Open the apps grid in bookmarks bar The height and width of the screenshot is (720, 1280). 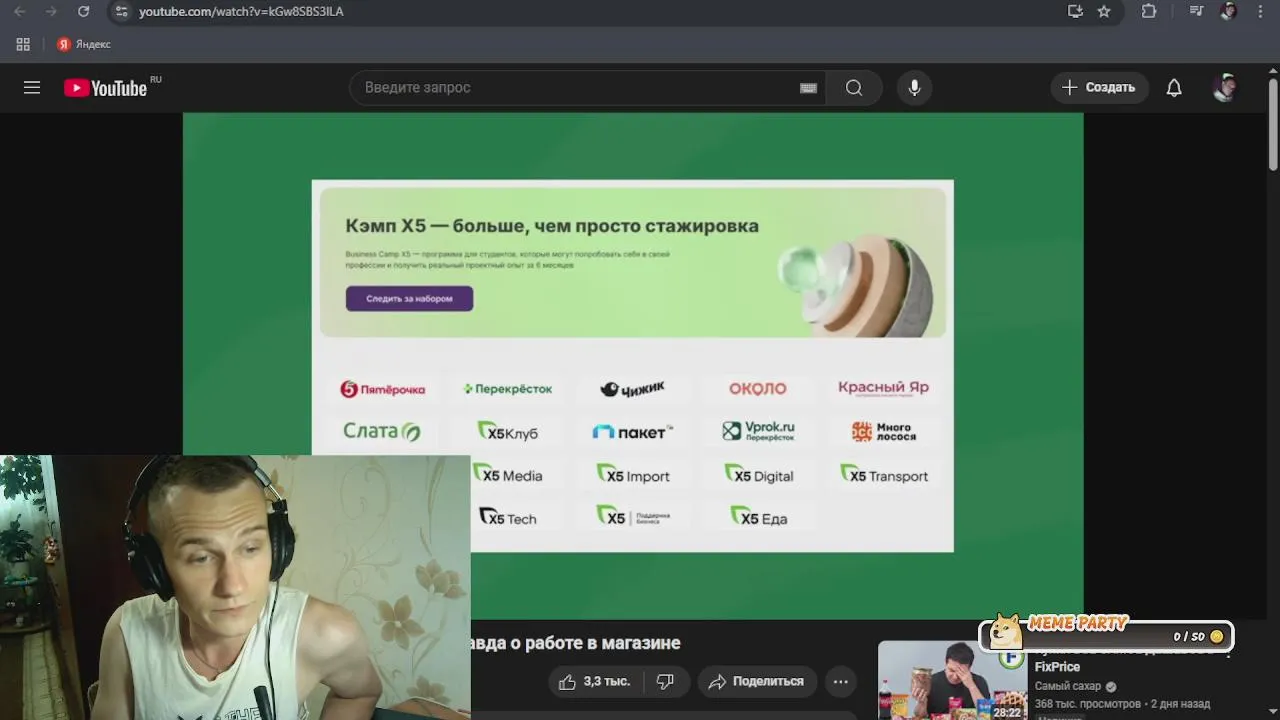(23, 44)
